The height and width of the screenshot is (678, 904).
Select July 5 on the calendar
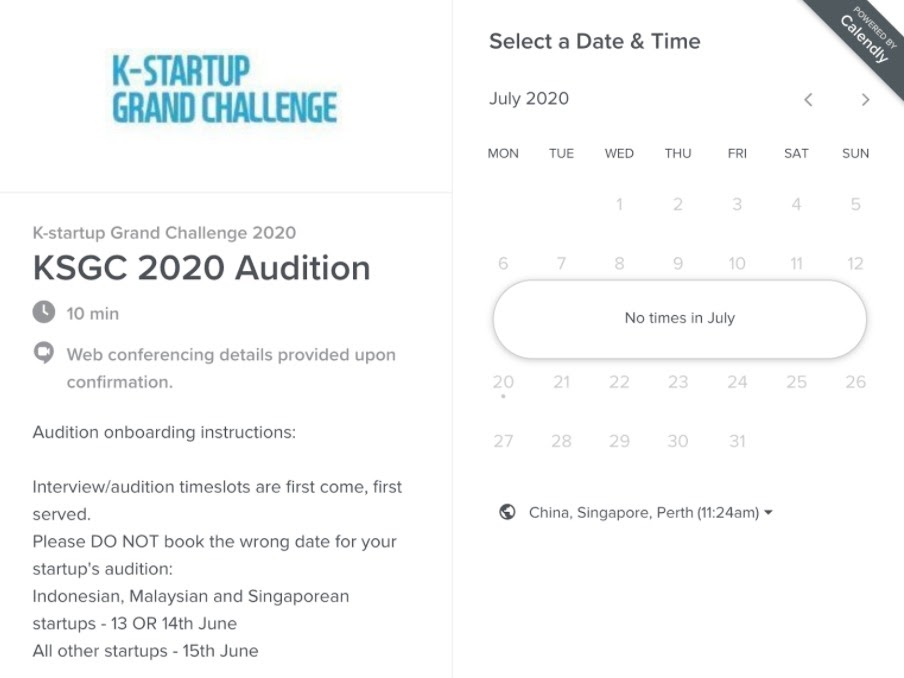856,204
